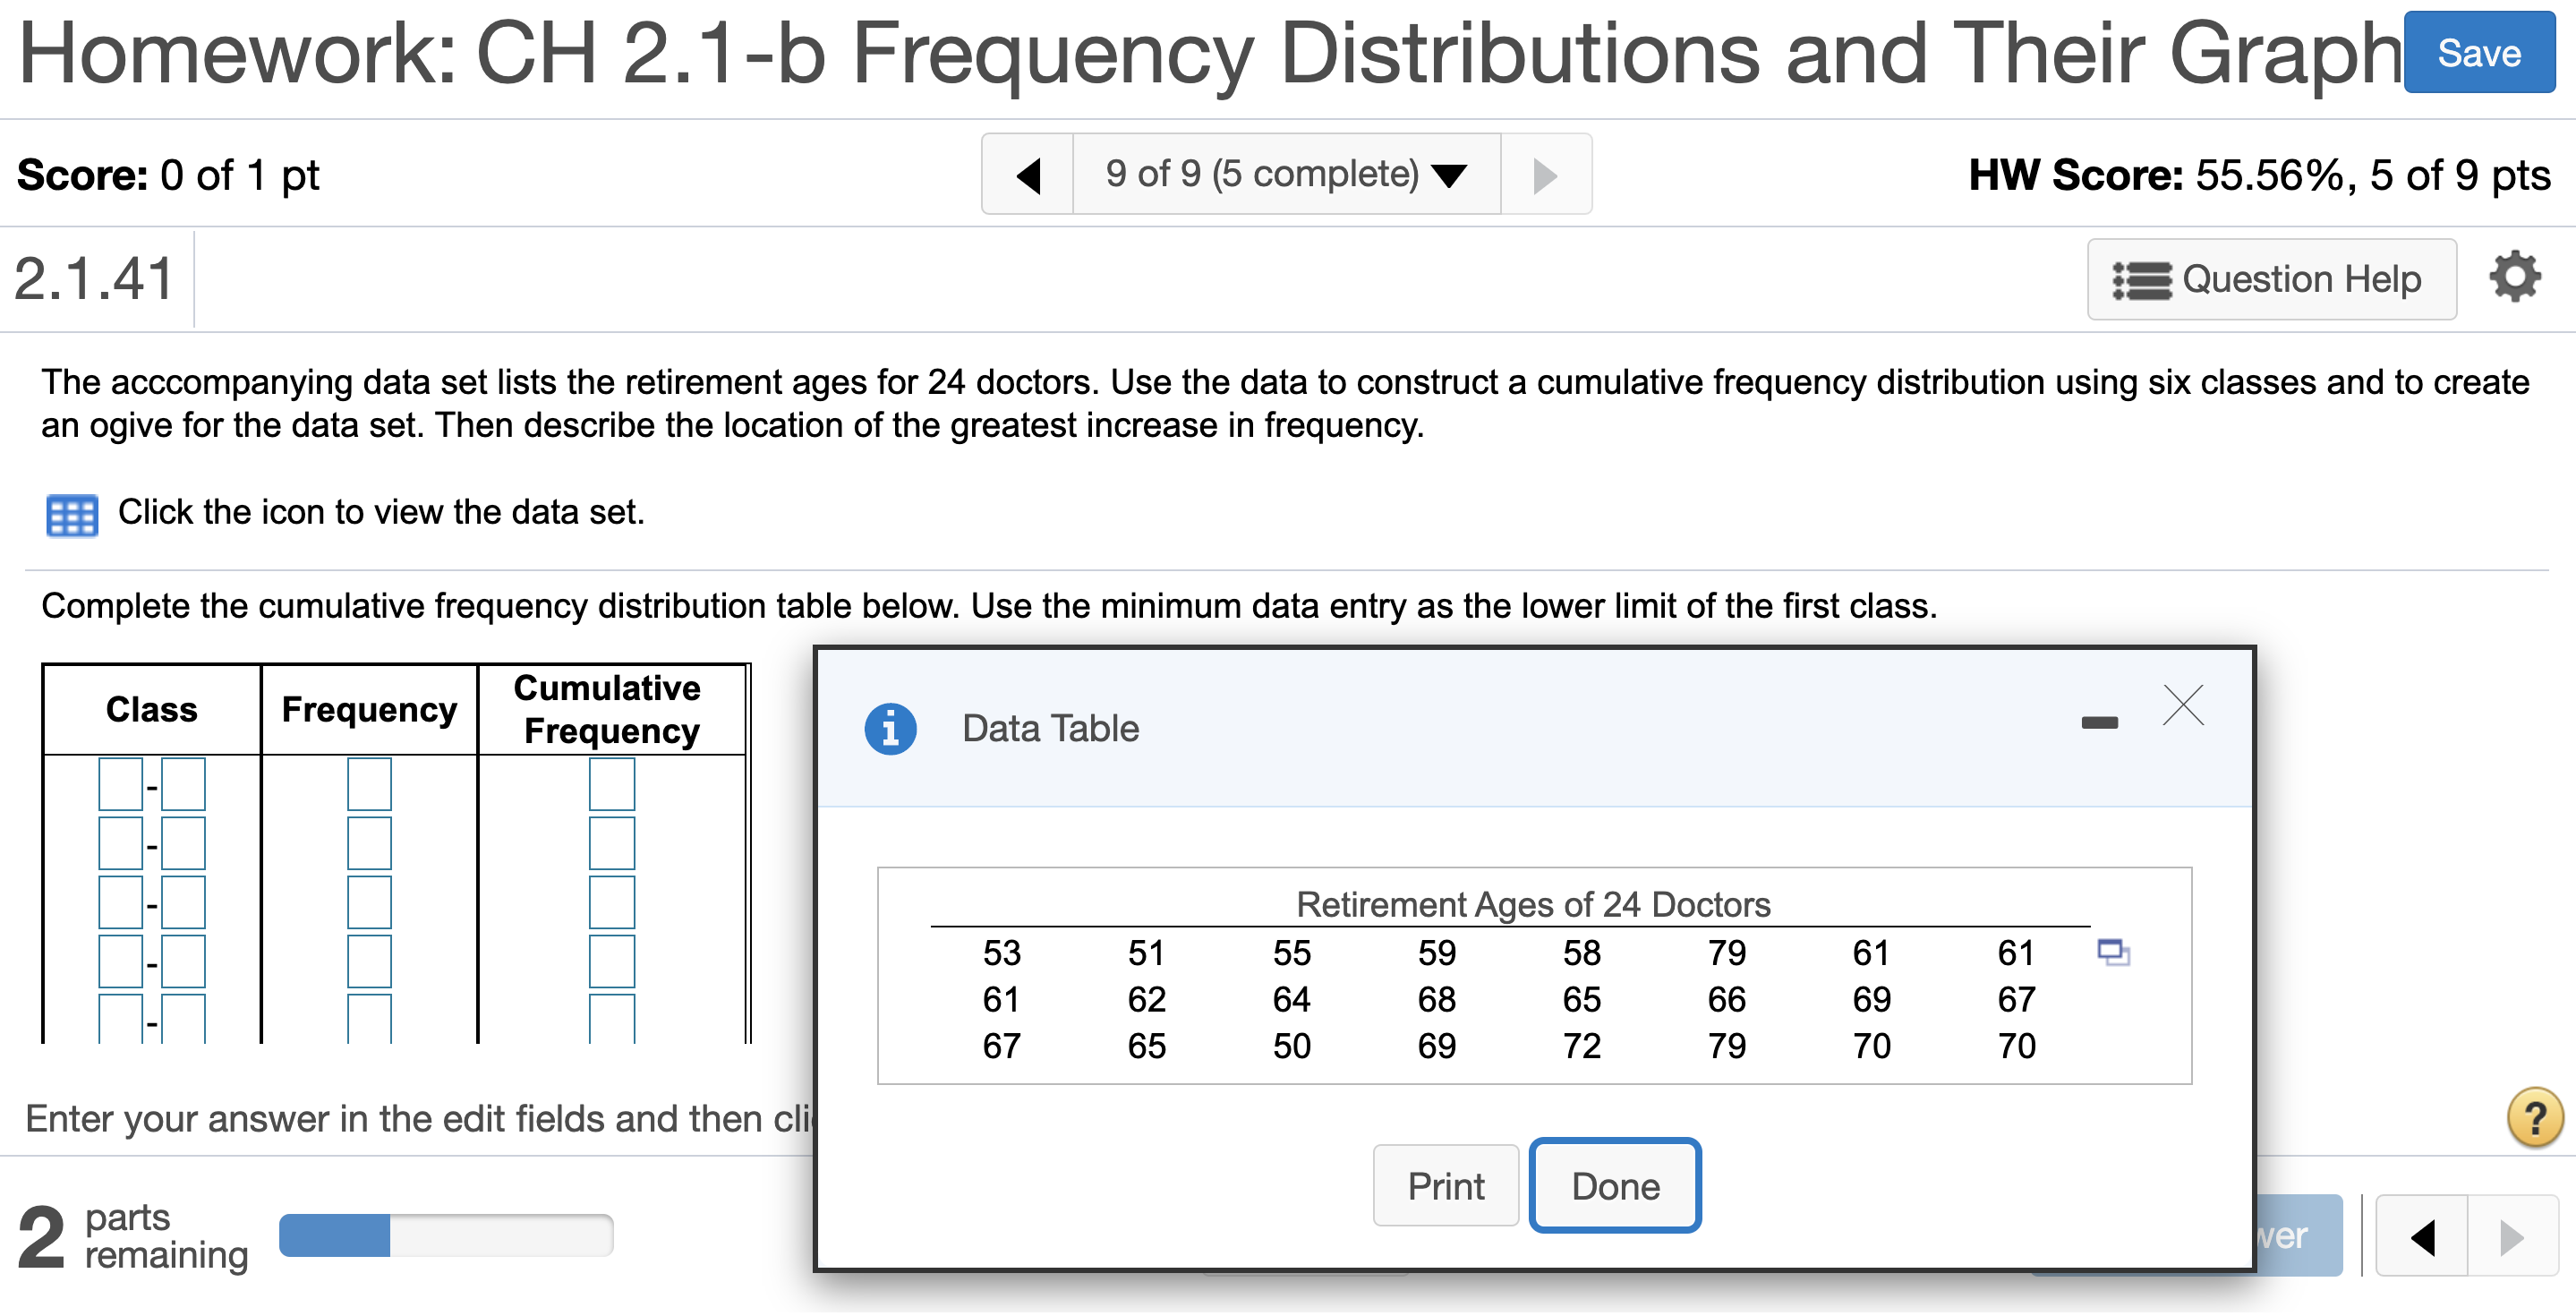The height and width of the screenshot is (1316, 2576).
Task: Click first class lower limit field
Action: 120,784
